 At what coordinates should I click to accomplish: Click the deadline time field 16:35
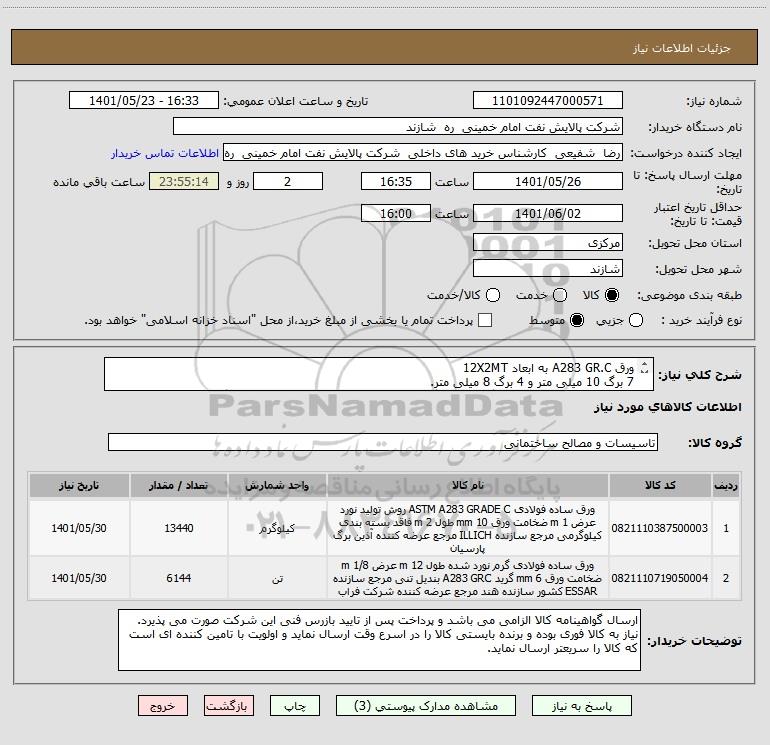tap(396, 181)
